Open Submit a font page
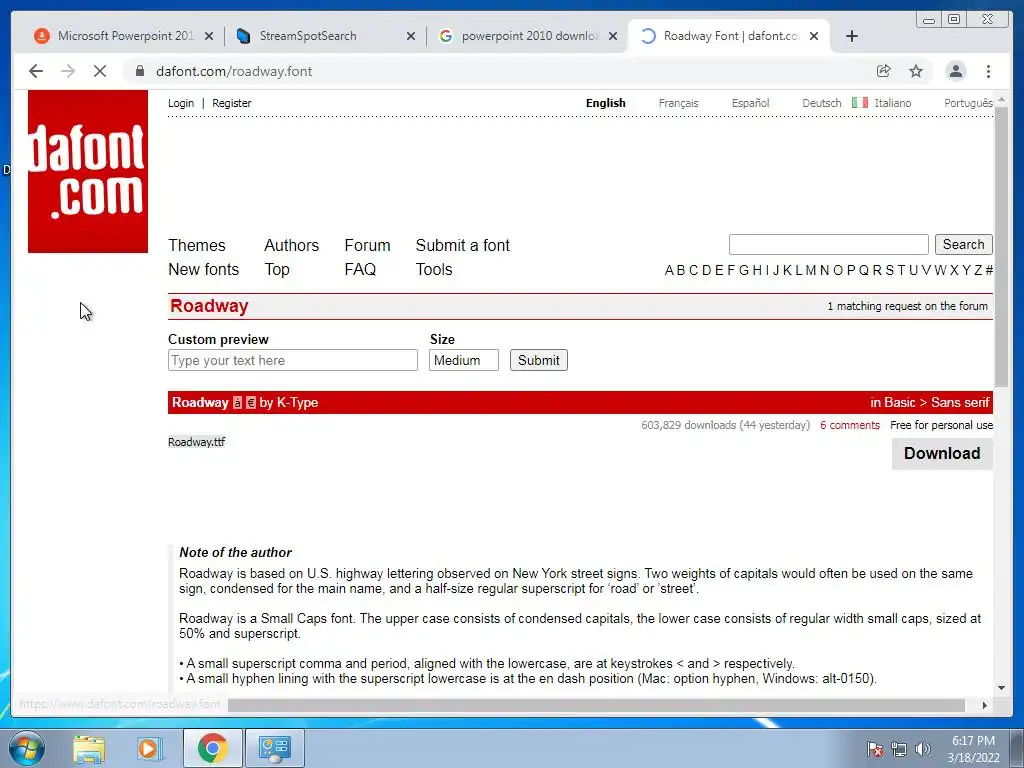Image resolution: width=1024 pixels, height=768 pixels. pos(462,246)
